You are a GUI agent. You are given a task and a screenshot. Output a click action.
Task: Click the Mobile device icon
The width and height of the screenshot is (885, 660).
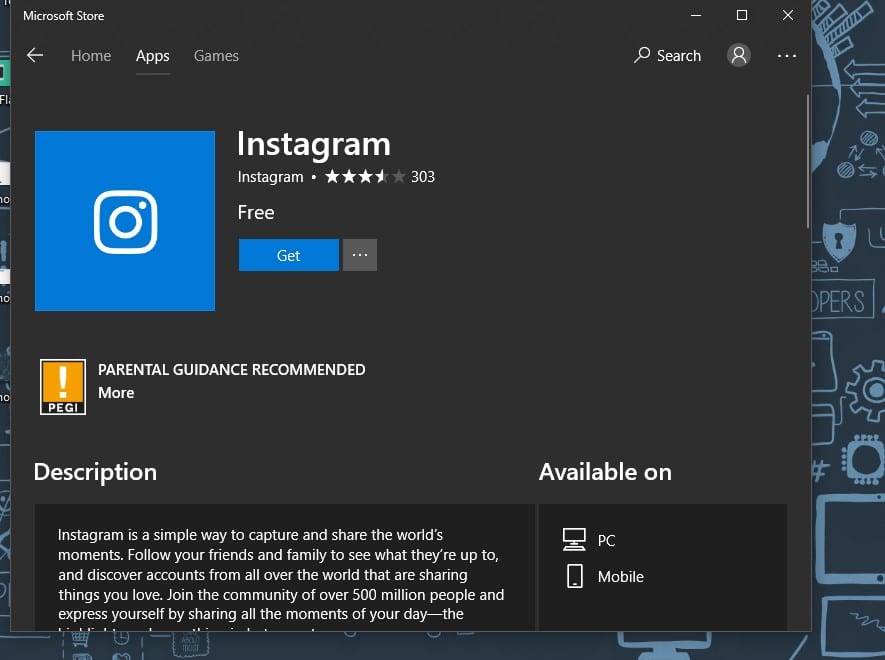tap(575, 576)
